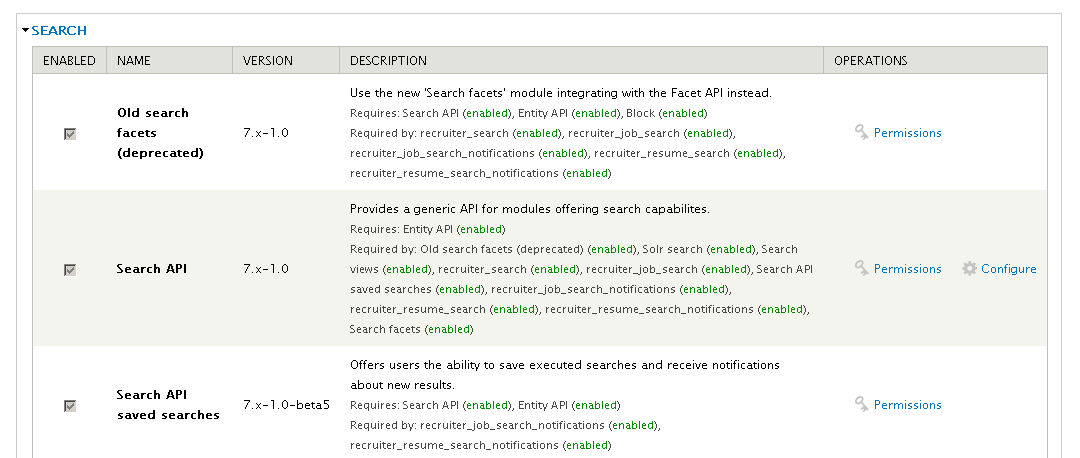1080x458 pixels.
Task: Open Configure link for Search API
Action: click(1008, 269)
